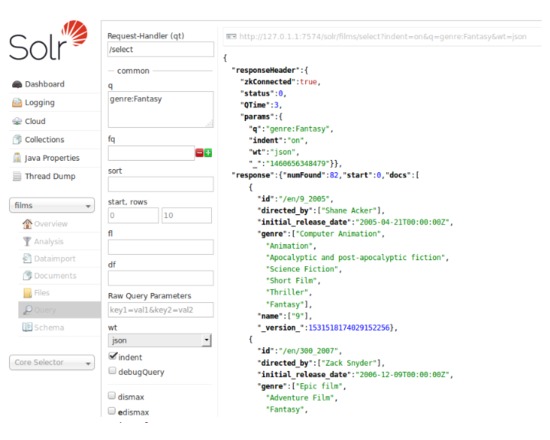Click the Schema icon
Screen dimensions: 550x440
[27, 327]
